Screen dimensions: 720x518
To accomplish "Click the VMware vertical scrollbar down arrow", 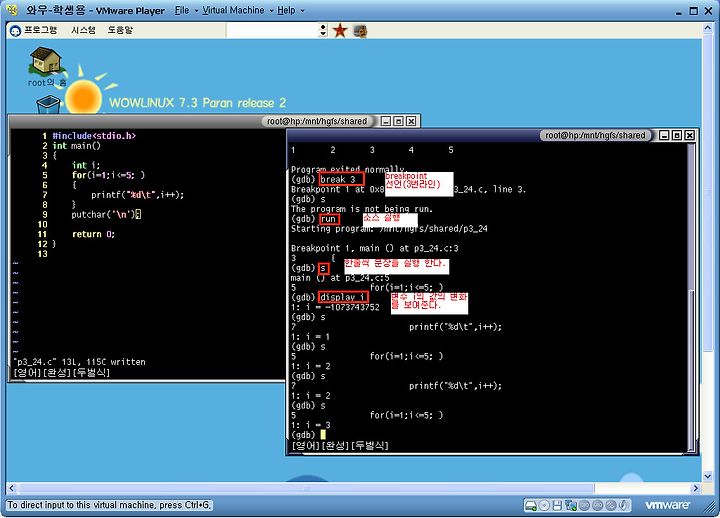I will point(708,476).
